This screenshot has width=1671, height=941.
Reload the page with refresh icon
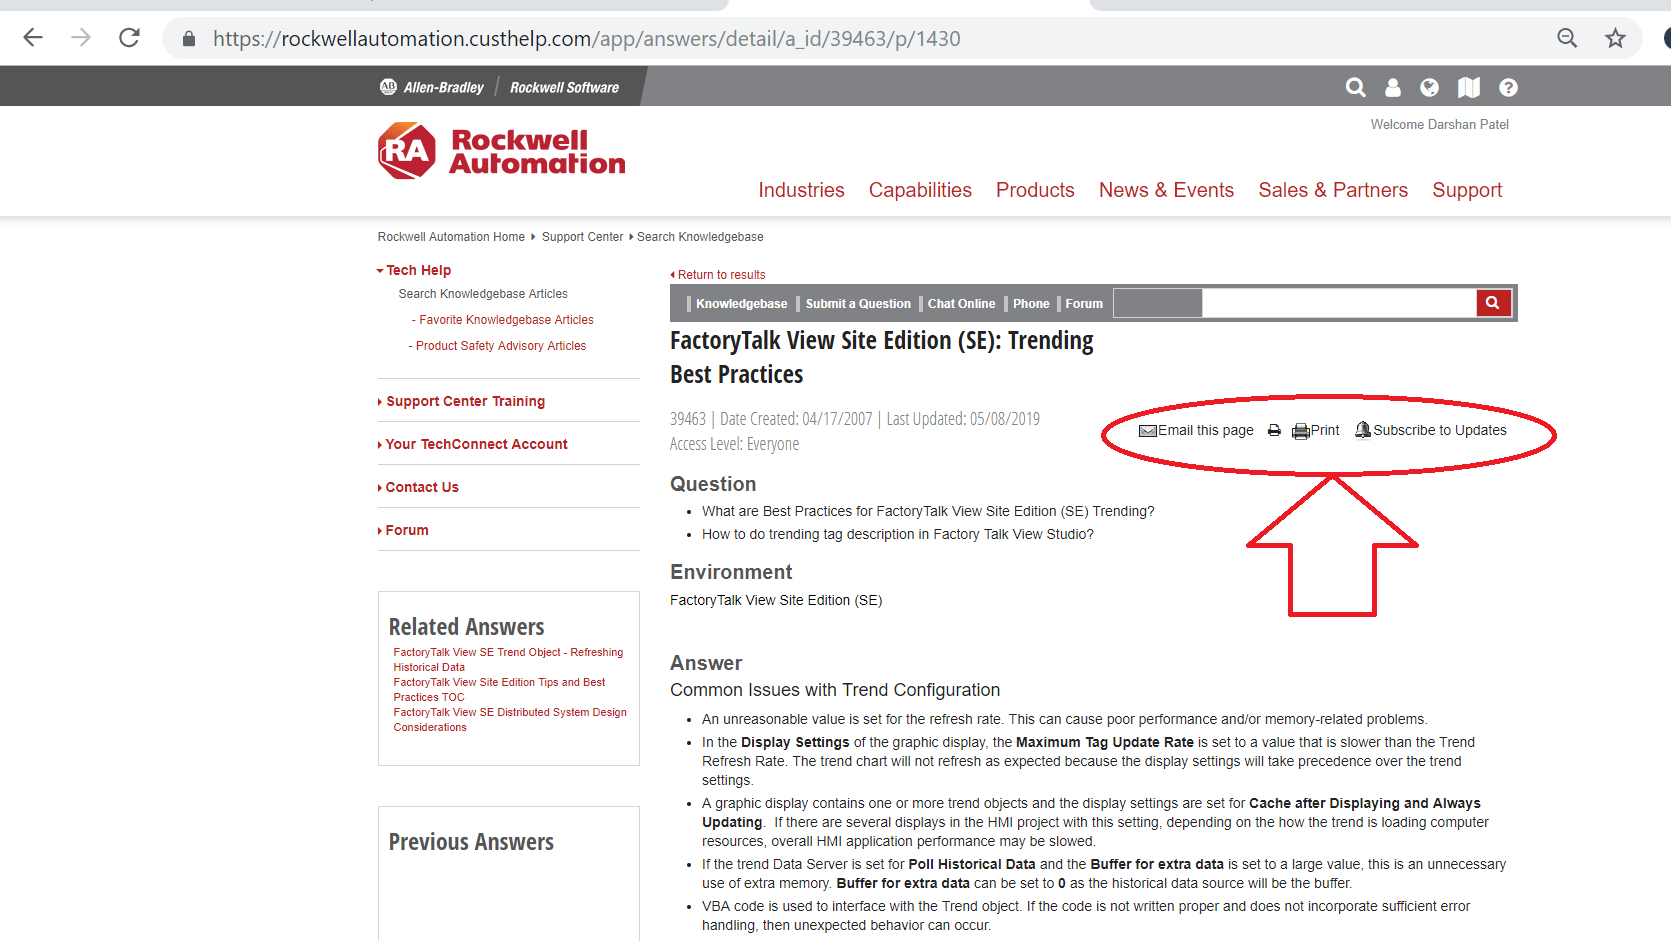click(x=129, y=38)
